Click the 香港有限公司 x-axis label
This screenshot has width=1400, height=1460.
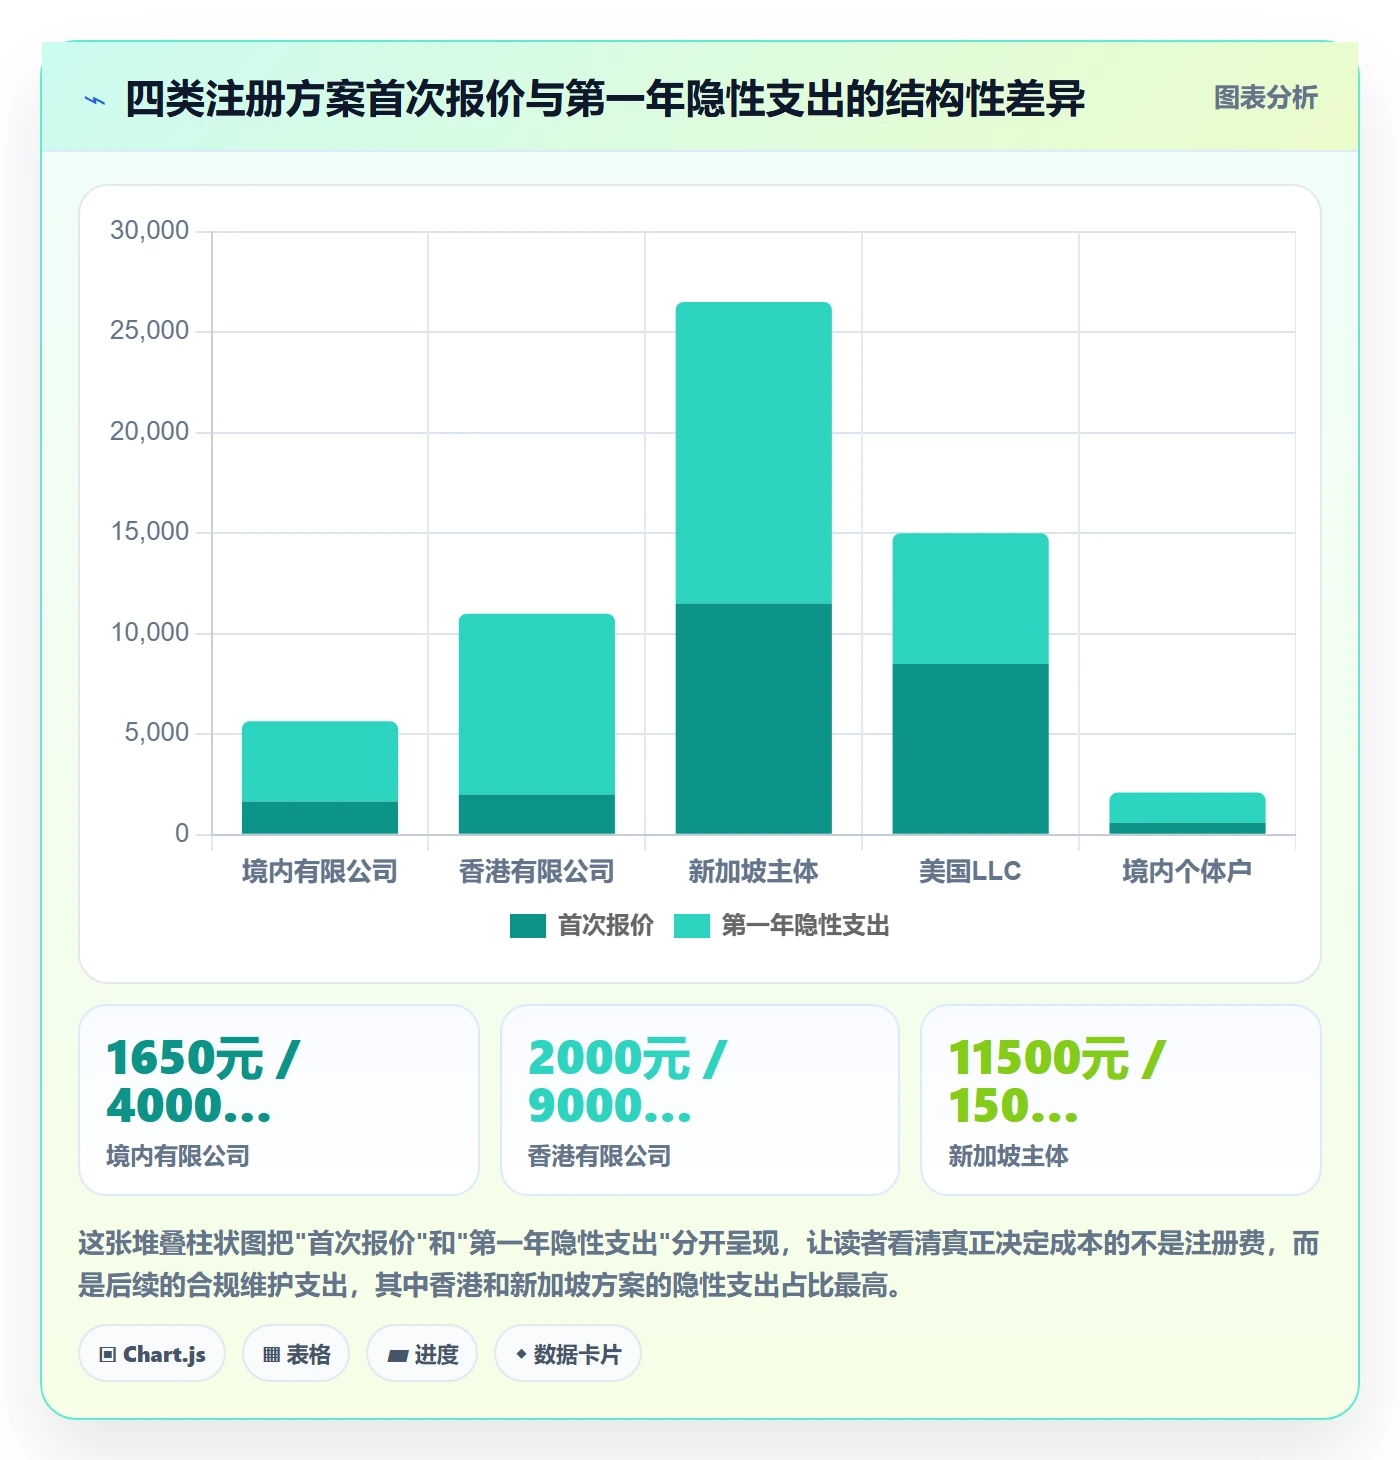tap(537, 872)
